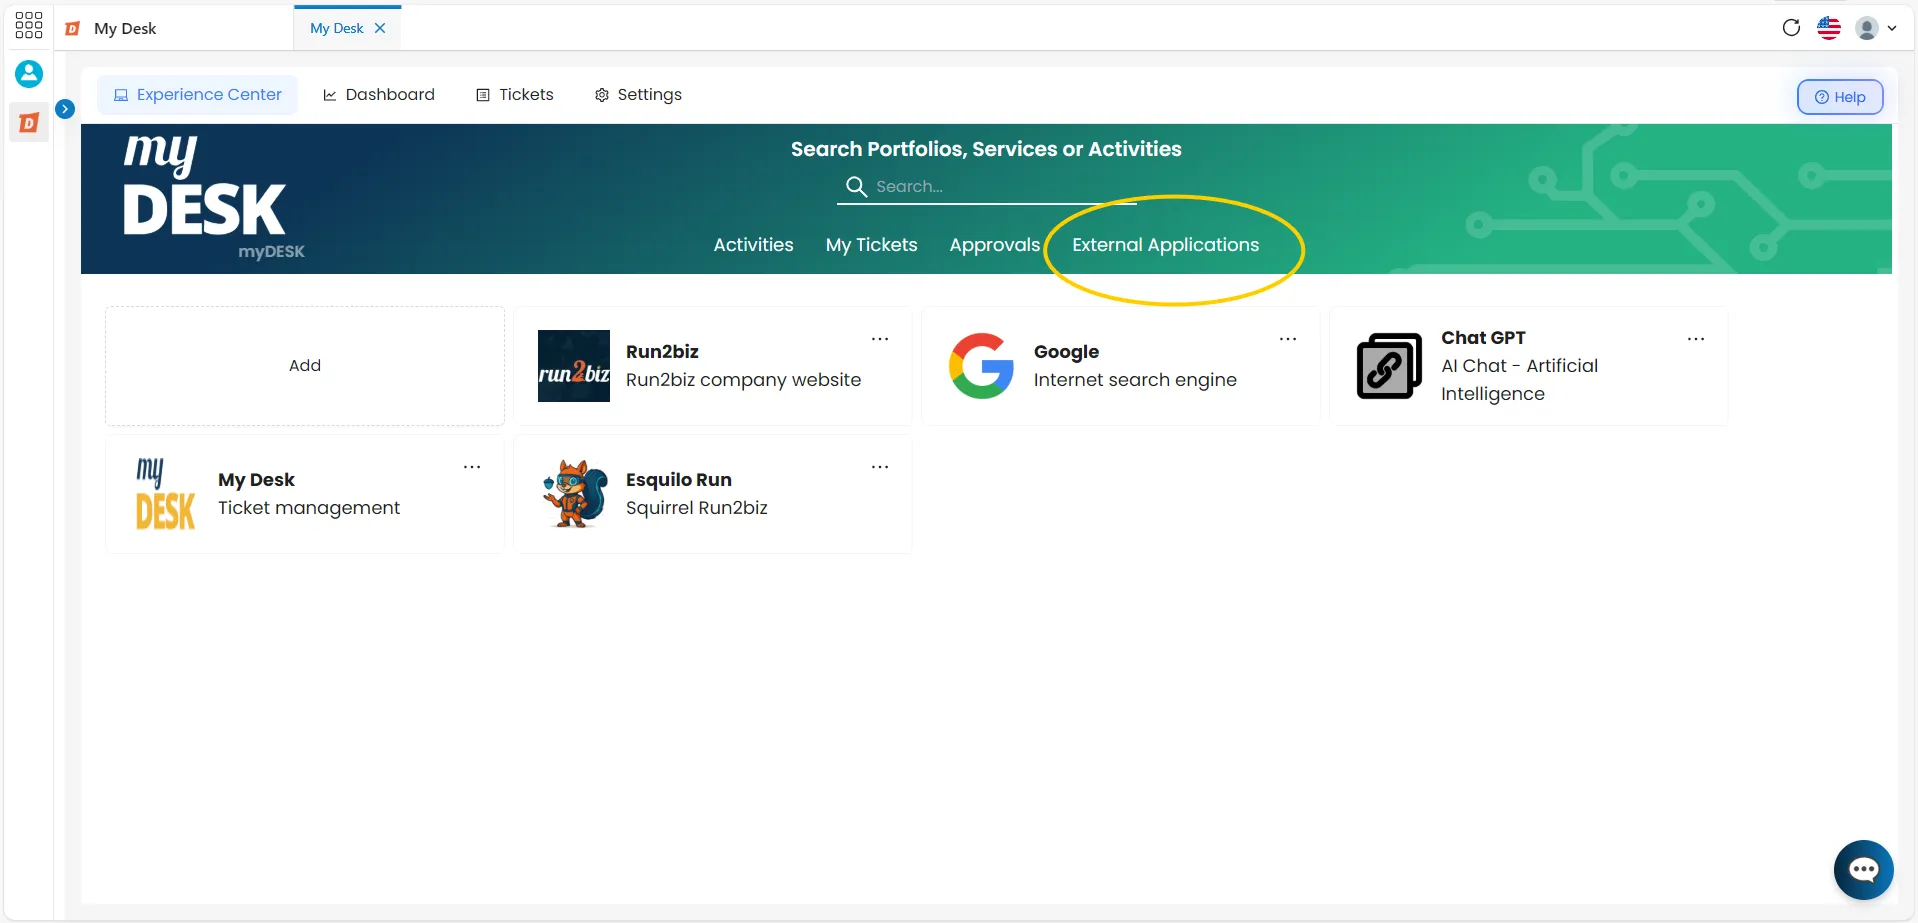This screenshot has width=1918, height=923.
Task: Click the Help button
Action: point(1840,97)
